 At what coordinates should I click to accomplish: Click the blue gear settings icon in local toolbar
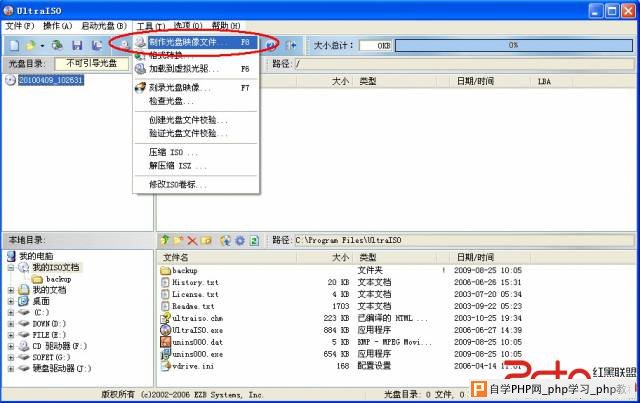pos(240,240)
